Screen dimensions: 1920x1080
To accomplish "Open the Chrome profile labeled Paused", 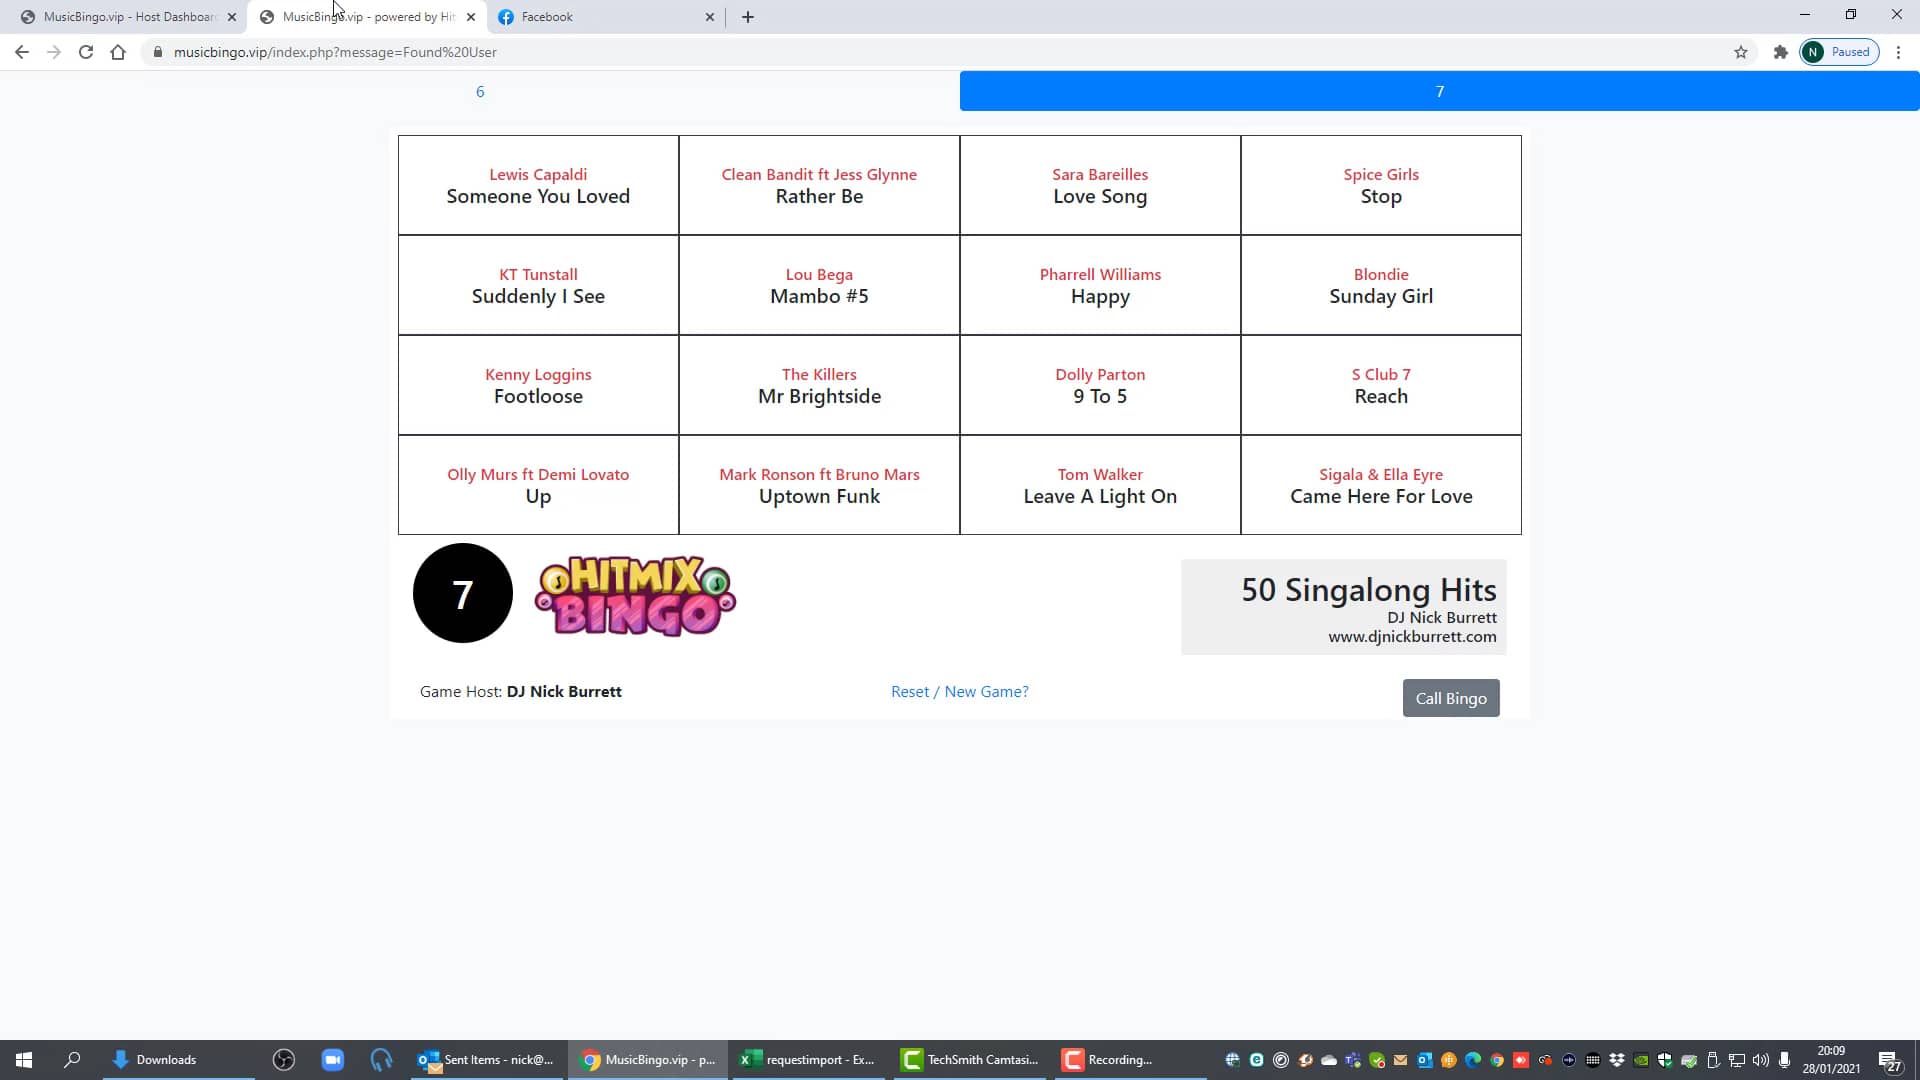I will click(x=1839, y=52).
